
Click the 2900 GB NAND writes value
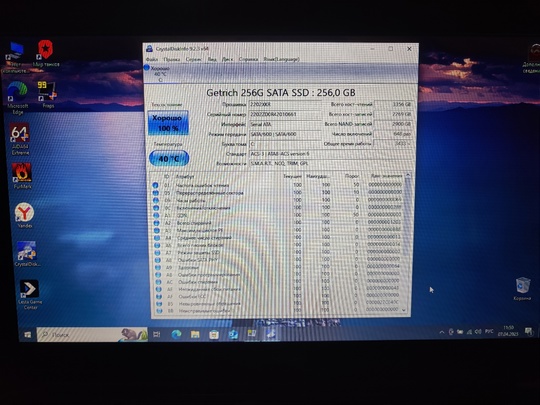click(393, 124)
